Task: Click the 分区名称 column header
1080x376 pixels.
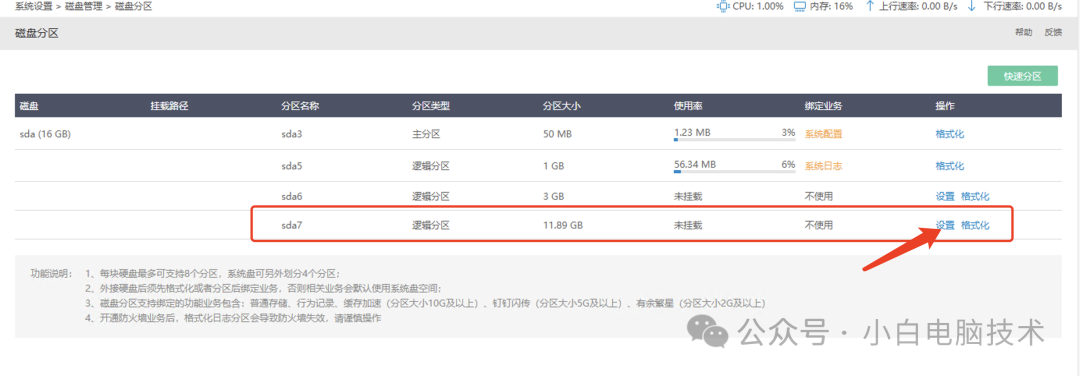Action: click(300, 106)
